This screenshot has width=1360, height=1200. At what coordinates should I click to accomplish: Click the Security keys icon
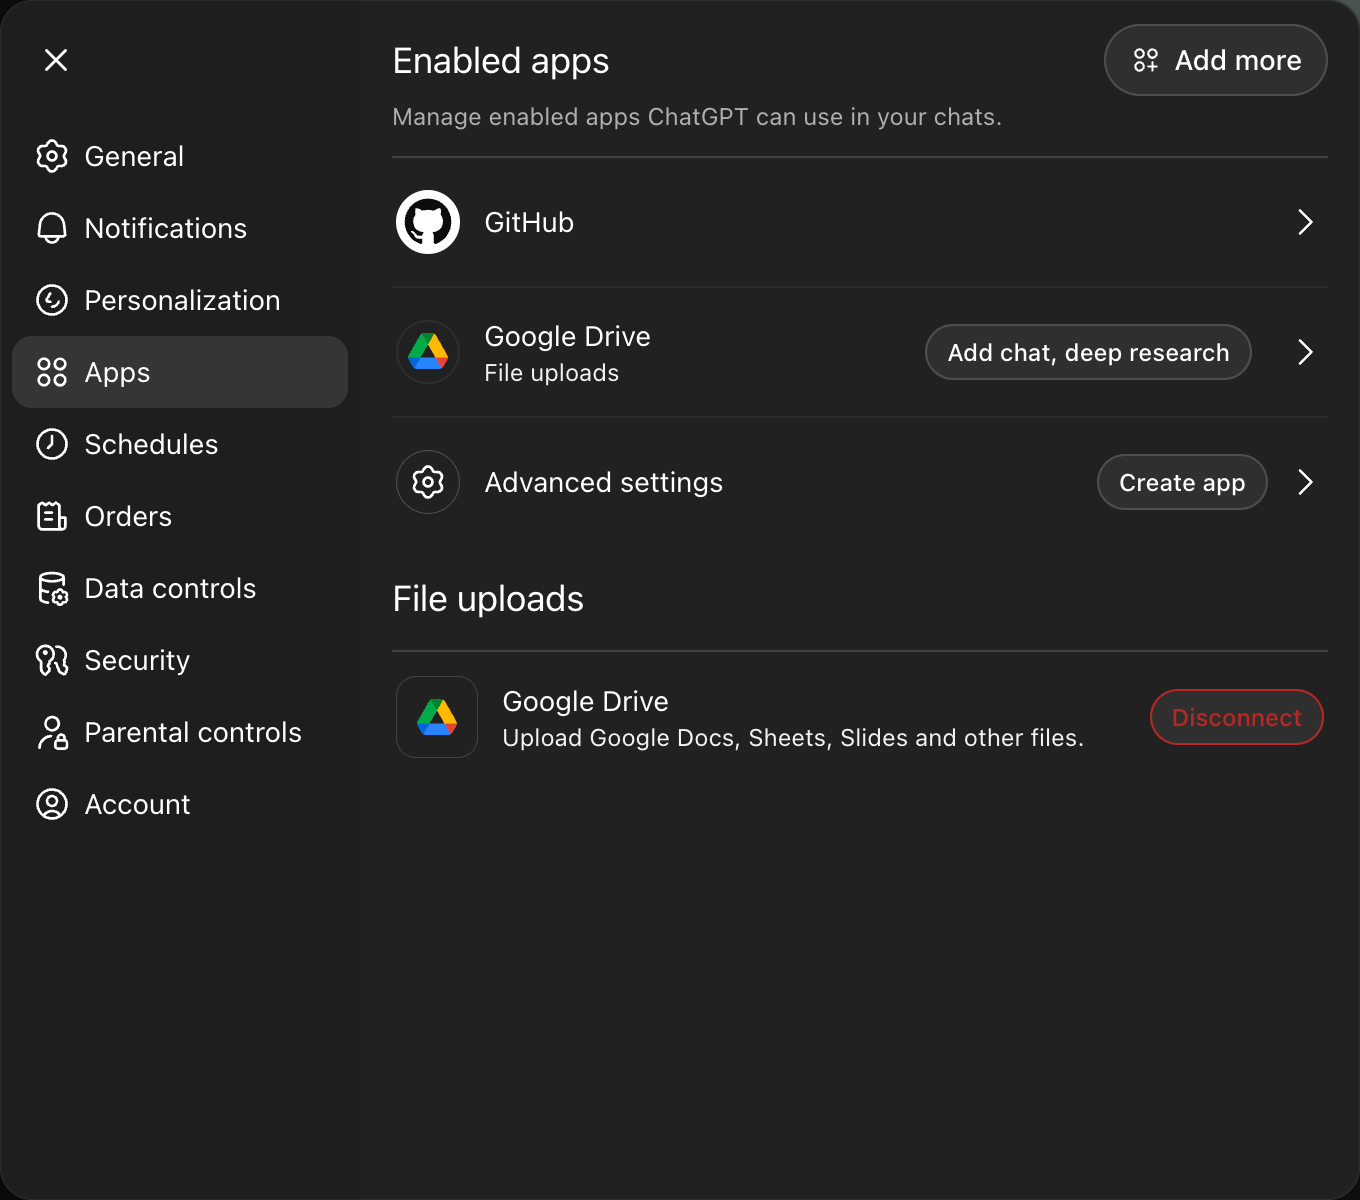click(51, 660)
